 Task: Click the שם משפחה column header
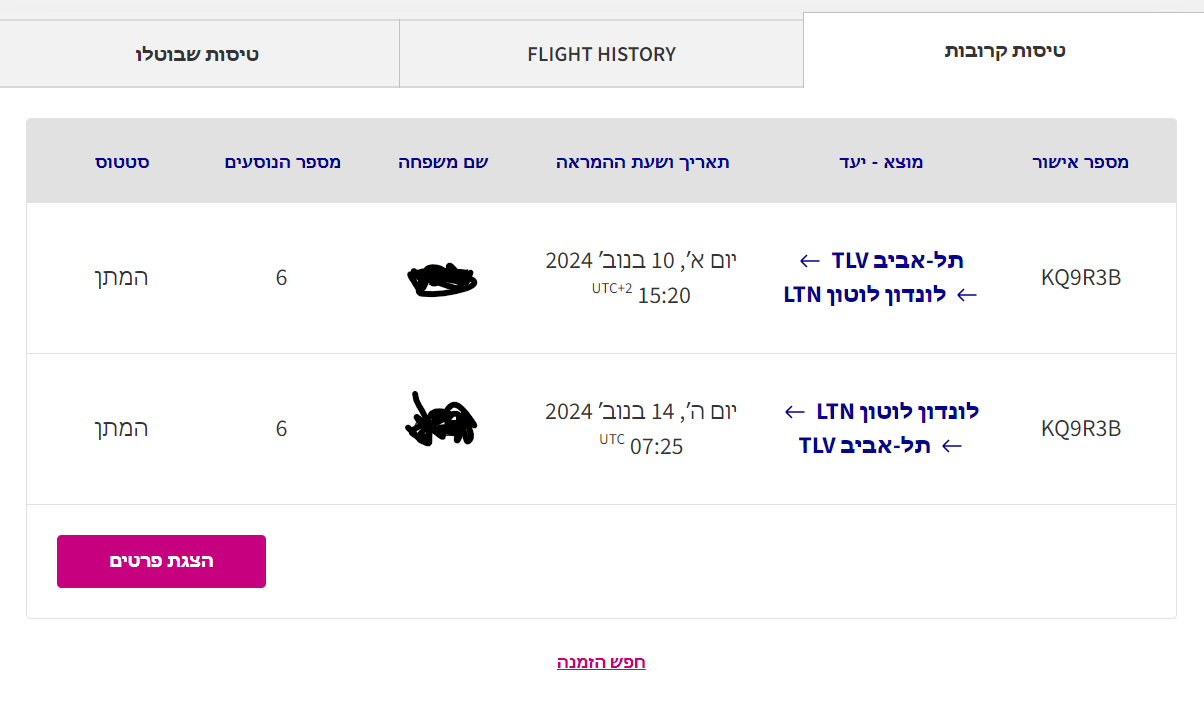click(443, 161)
